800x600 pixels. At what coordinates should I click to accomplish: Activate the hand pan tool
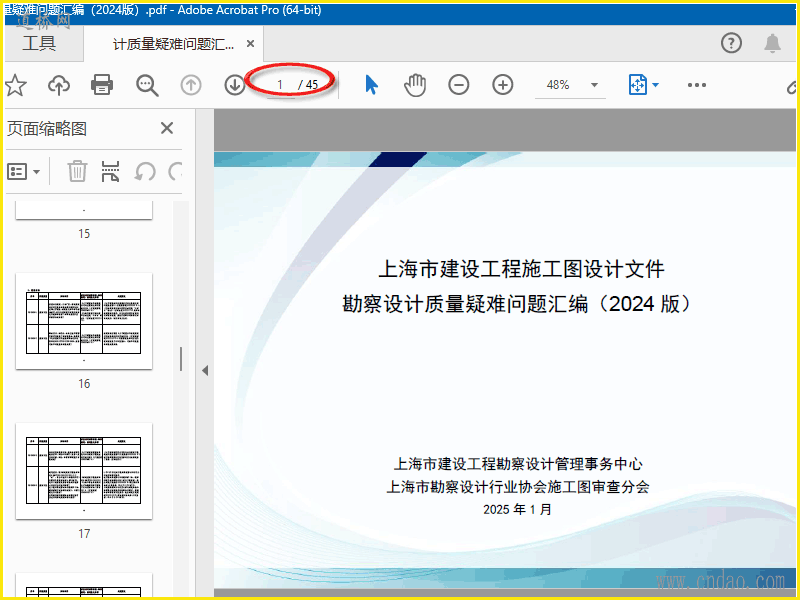[415, 85]
